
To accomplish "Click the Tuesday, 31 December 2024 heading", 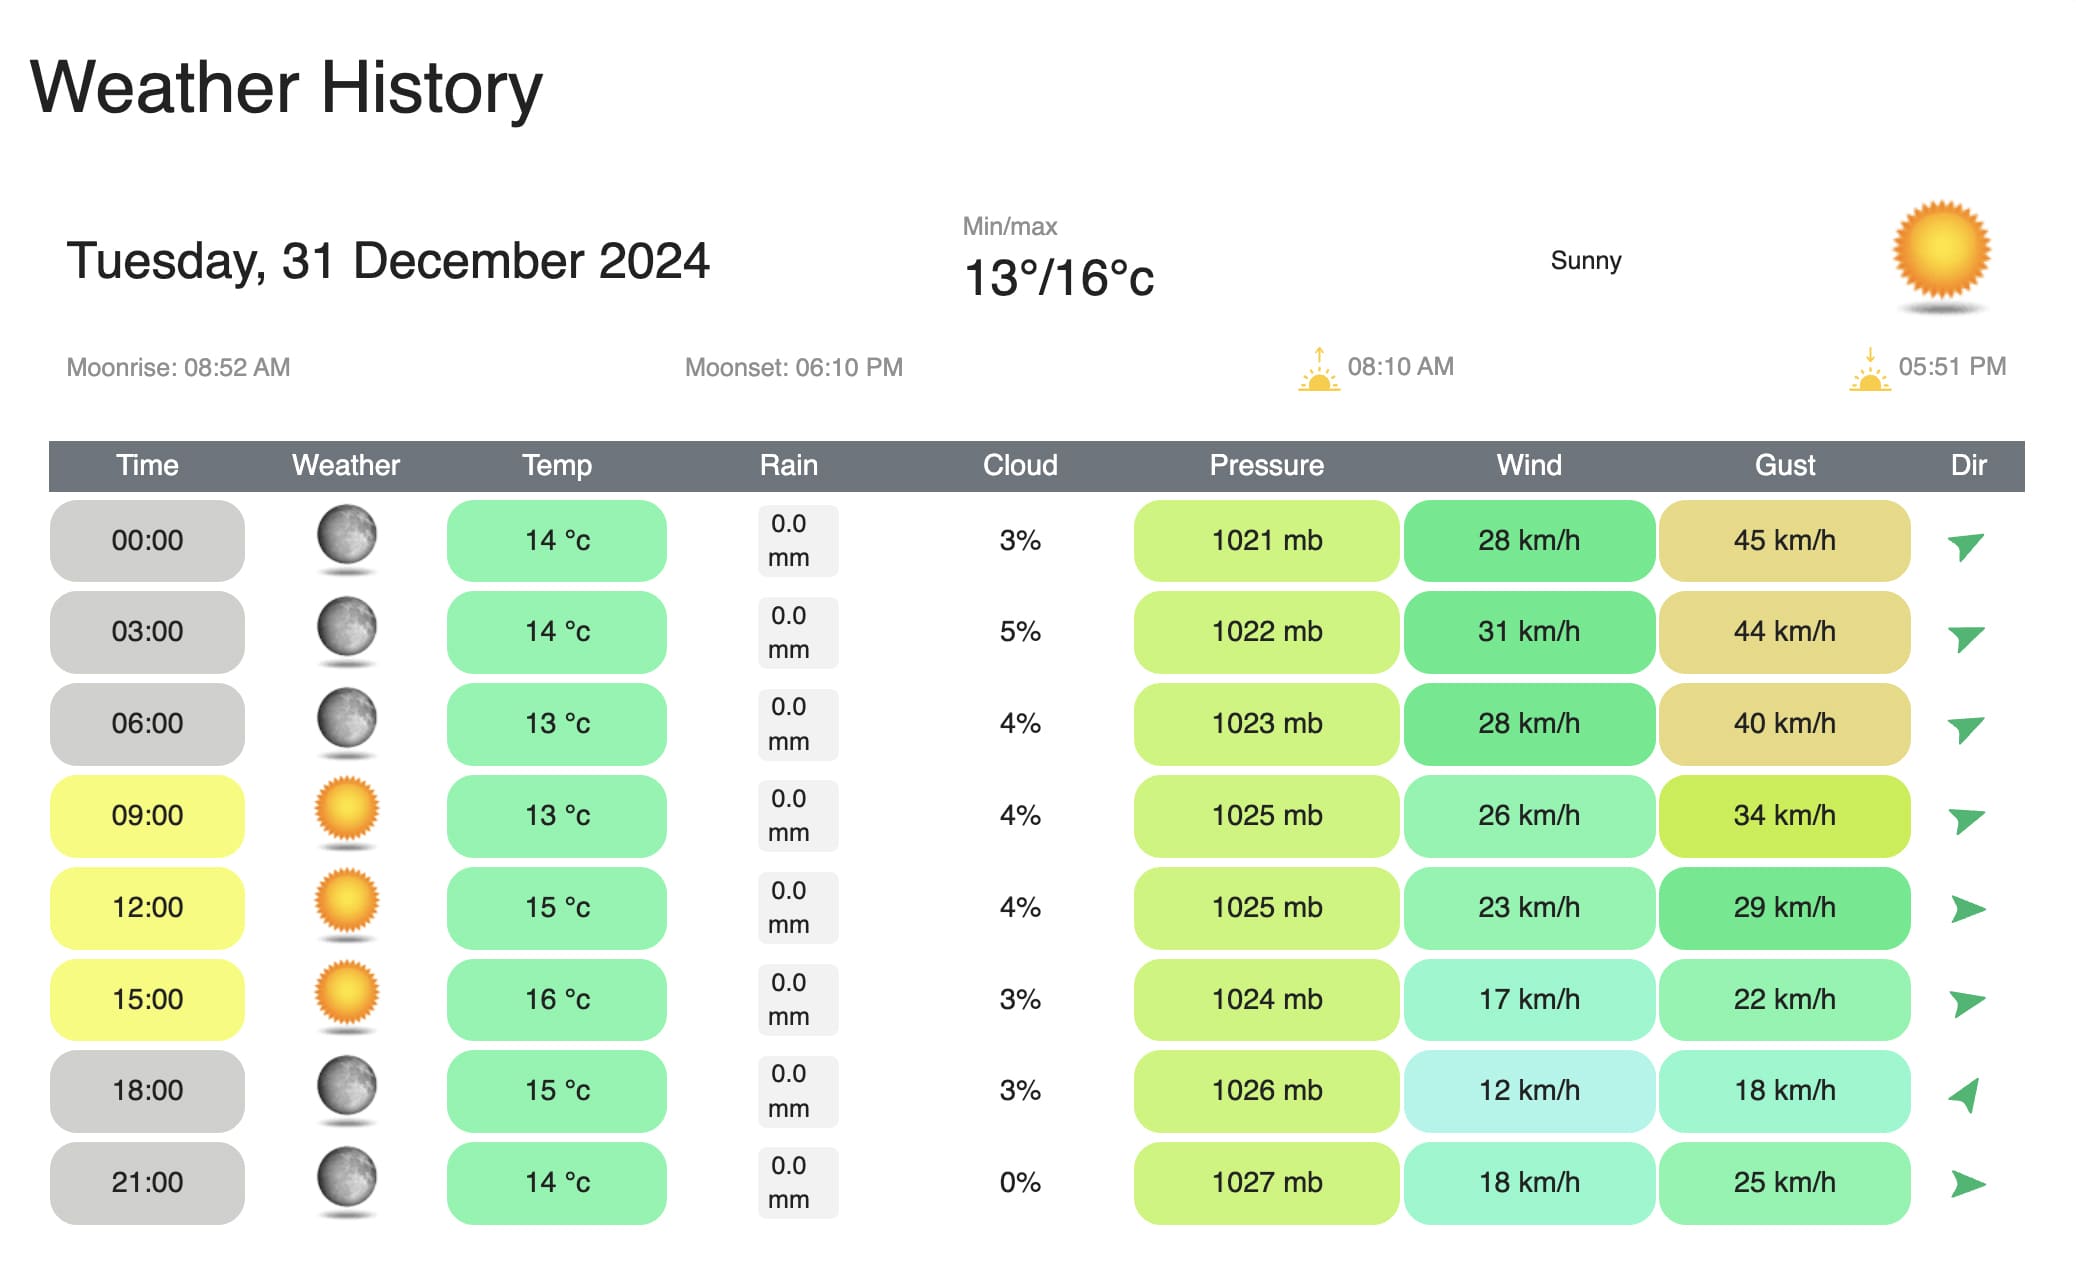I will pyautogui.click(x=388, y=261).
